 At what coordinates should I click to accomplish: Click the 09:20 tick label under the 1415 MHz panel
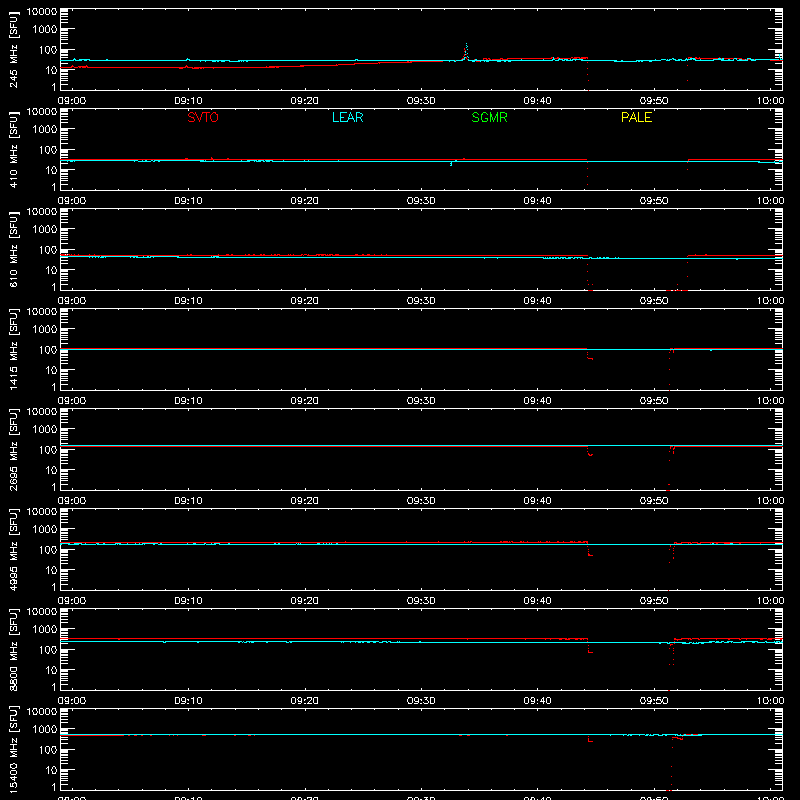pos(305,401)
